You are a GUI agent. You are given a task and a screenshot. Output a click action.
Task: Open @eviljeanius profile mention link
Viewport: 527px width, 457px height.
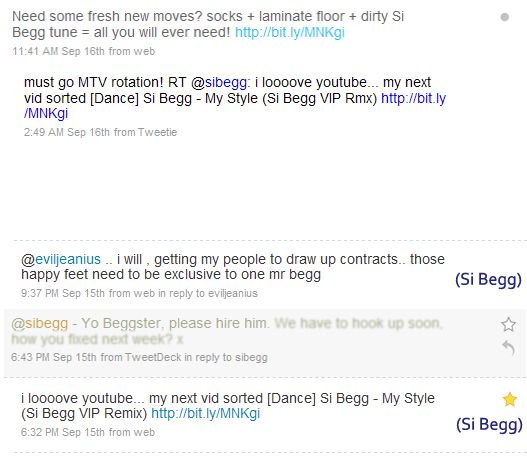coord(61,259)
